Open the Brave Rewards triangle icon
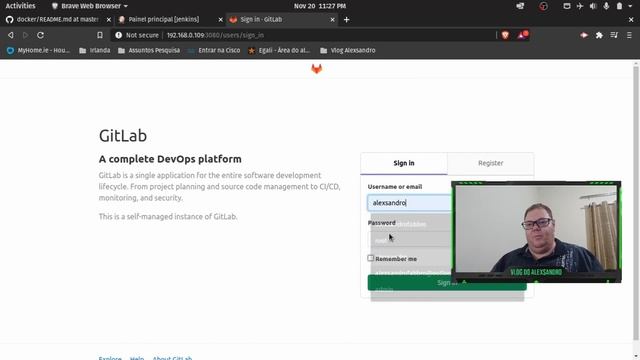 click(x=522, y=35)
